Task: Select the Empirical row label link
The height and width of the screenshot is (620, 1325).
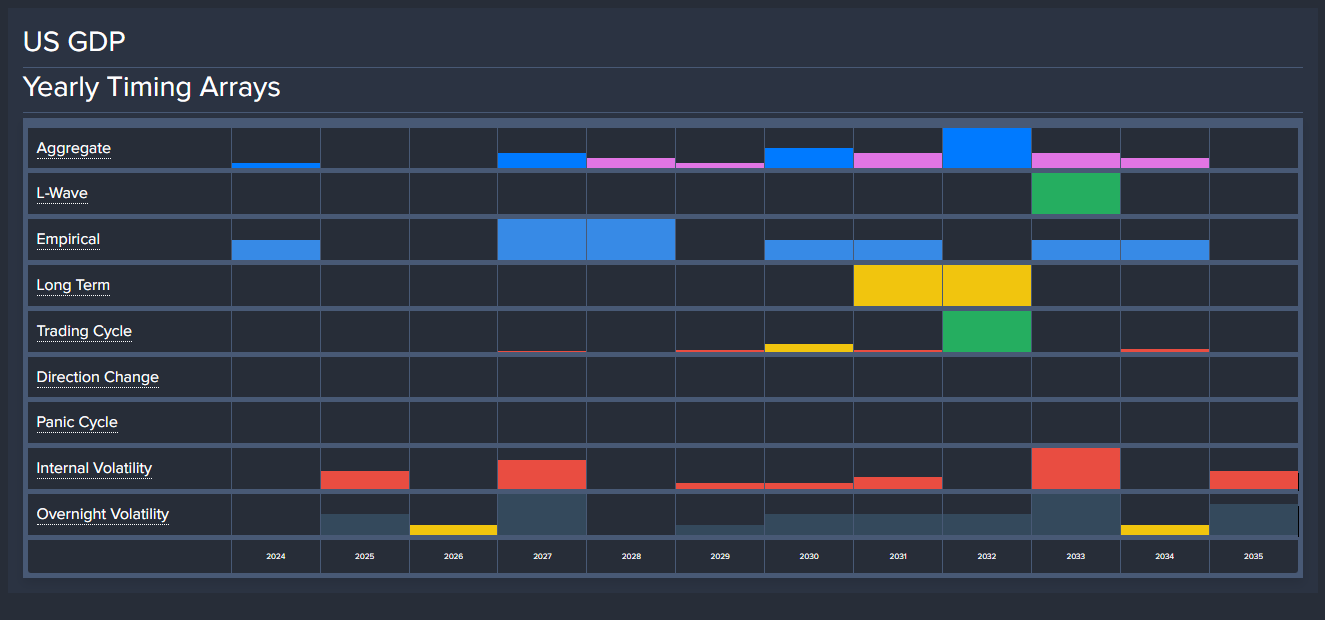Action: point(68,240)
